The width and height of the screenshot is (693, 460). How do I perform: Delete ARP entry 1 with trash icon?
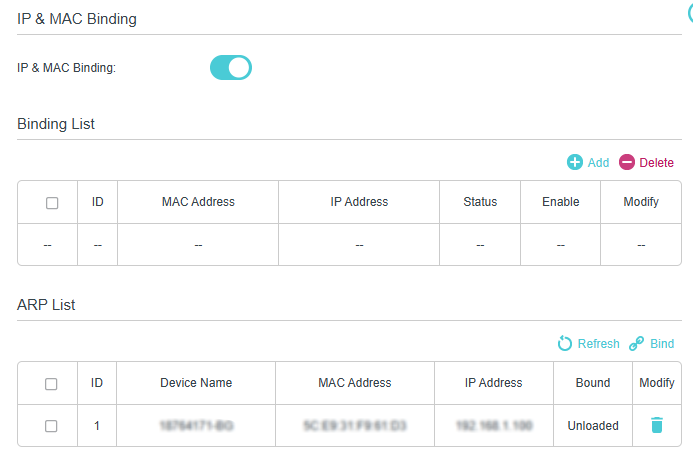[x=657, y=425]
